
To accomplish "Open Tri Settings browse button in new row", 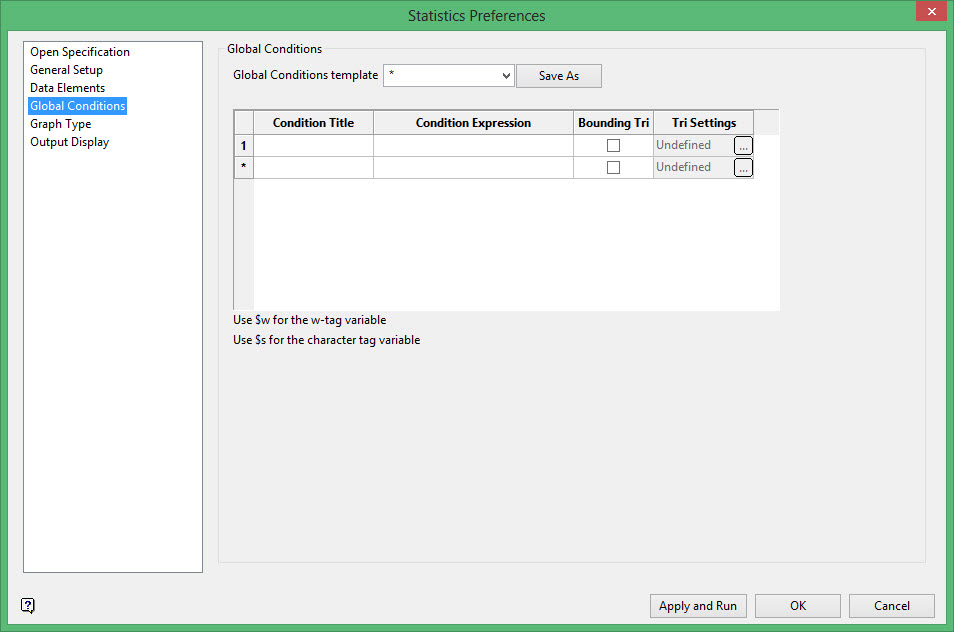I will pos(743,168).
